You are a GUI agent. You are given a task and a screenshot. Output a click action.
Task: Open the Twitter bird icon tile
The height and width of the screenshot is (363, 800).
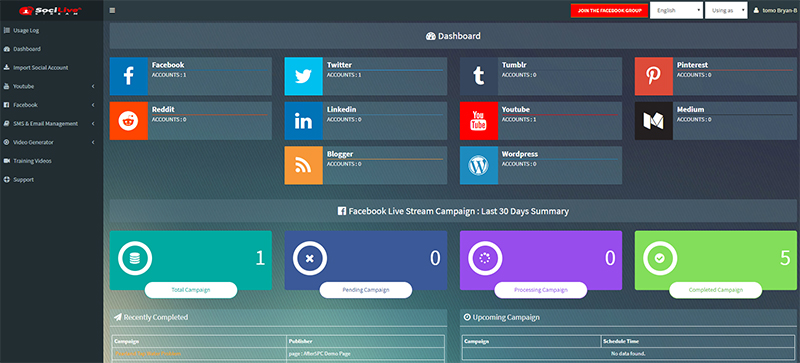304,76
